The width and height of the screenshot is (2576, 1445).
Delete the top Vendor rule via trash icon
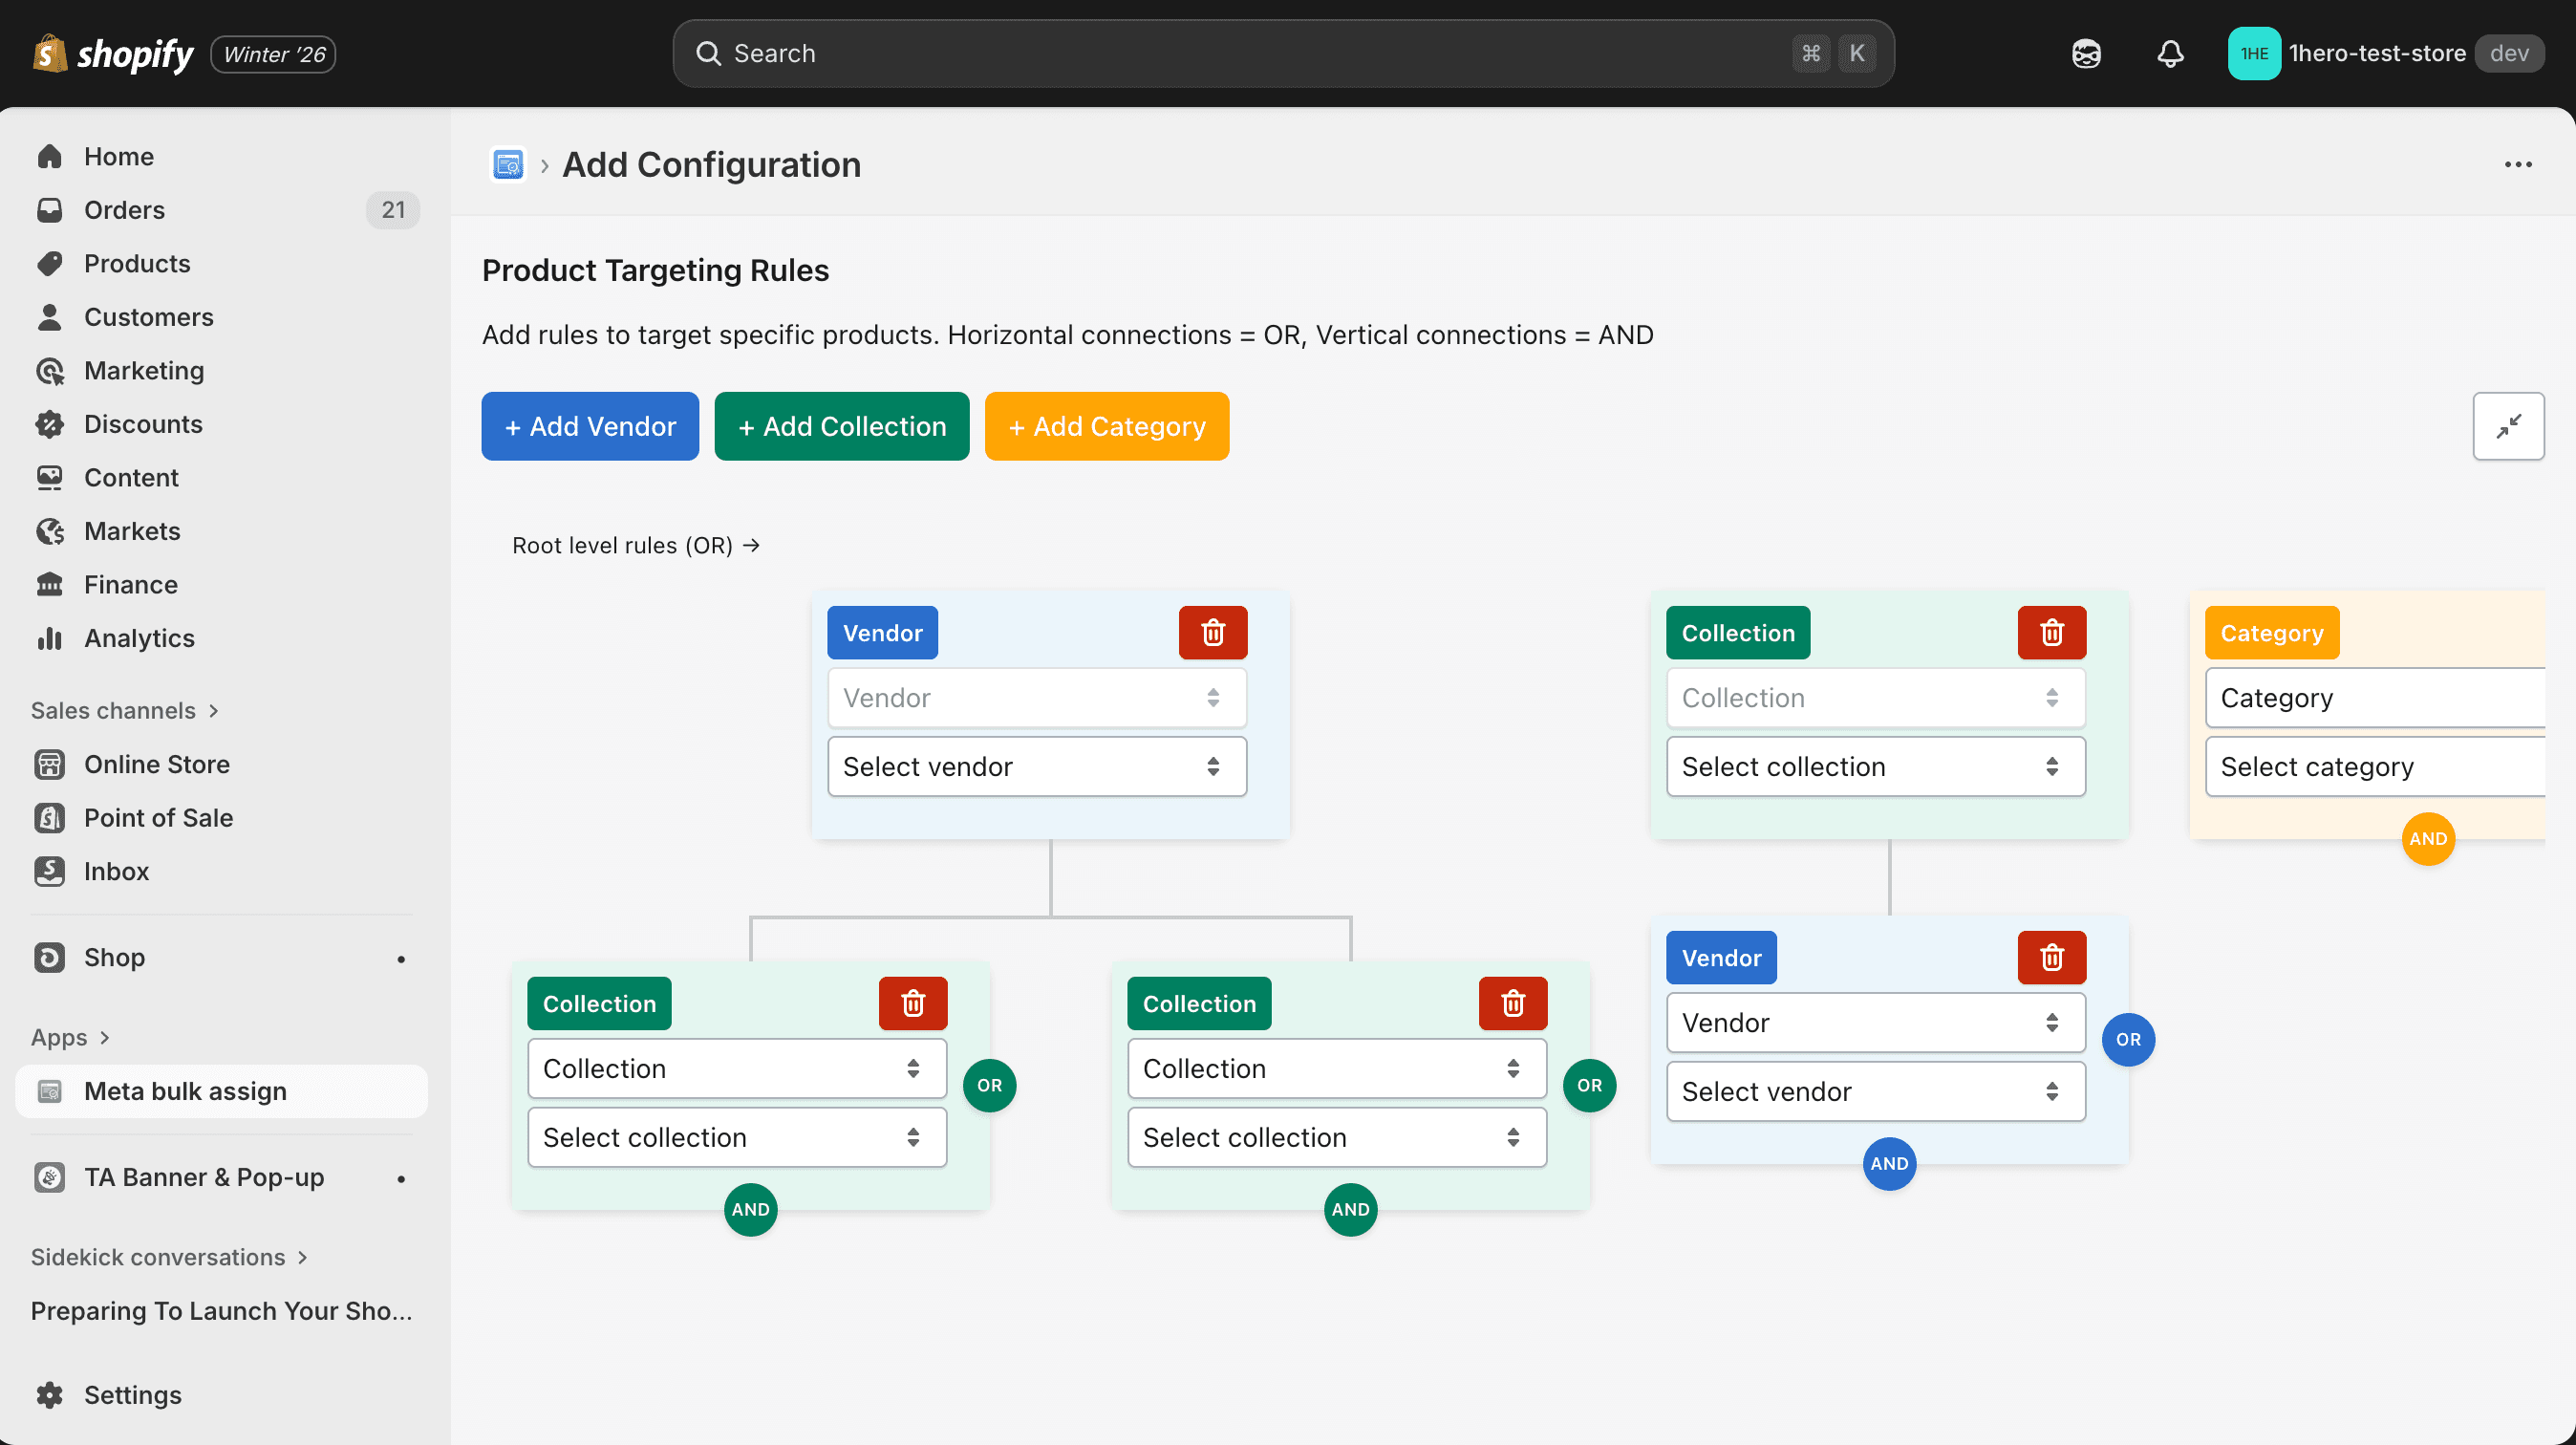(1212, 632)
